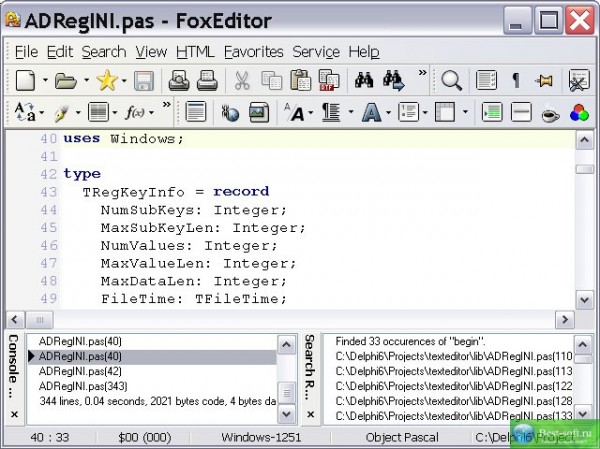The width and height of the screenshot is (600, 449).
Task: Click the magnifying glass zoom icon
Action: tap(452, 81)
